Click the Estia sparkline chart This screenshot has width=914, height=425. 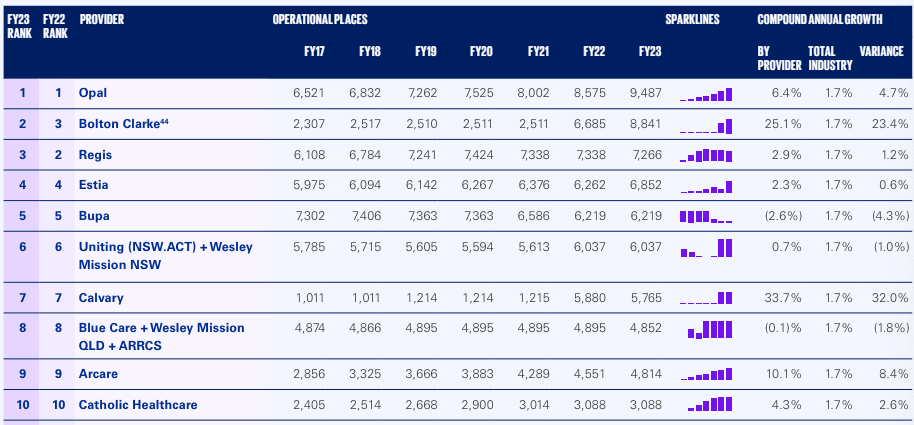(x=706, y=187)
